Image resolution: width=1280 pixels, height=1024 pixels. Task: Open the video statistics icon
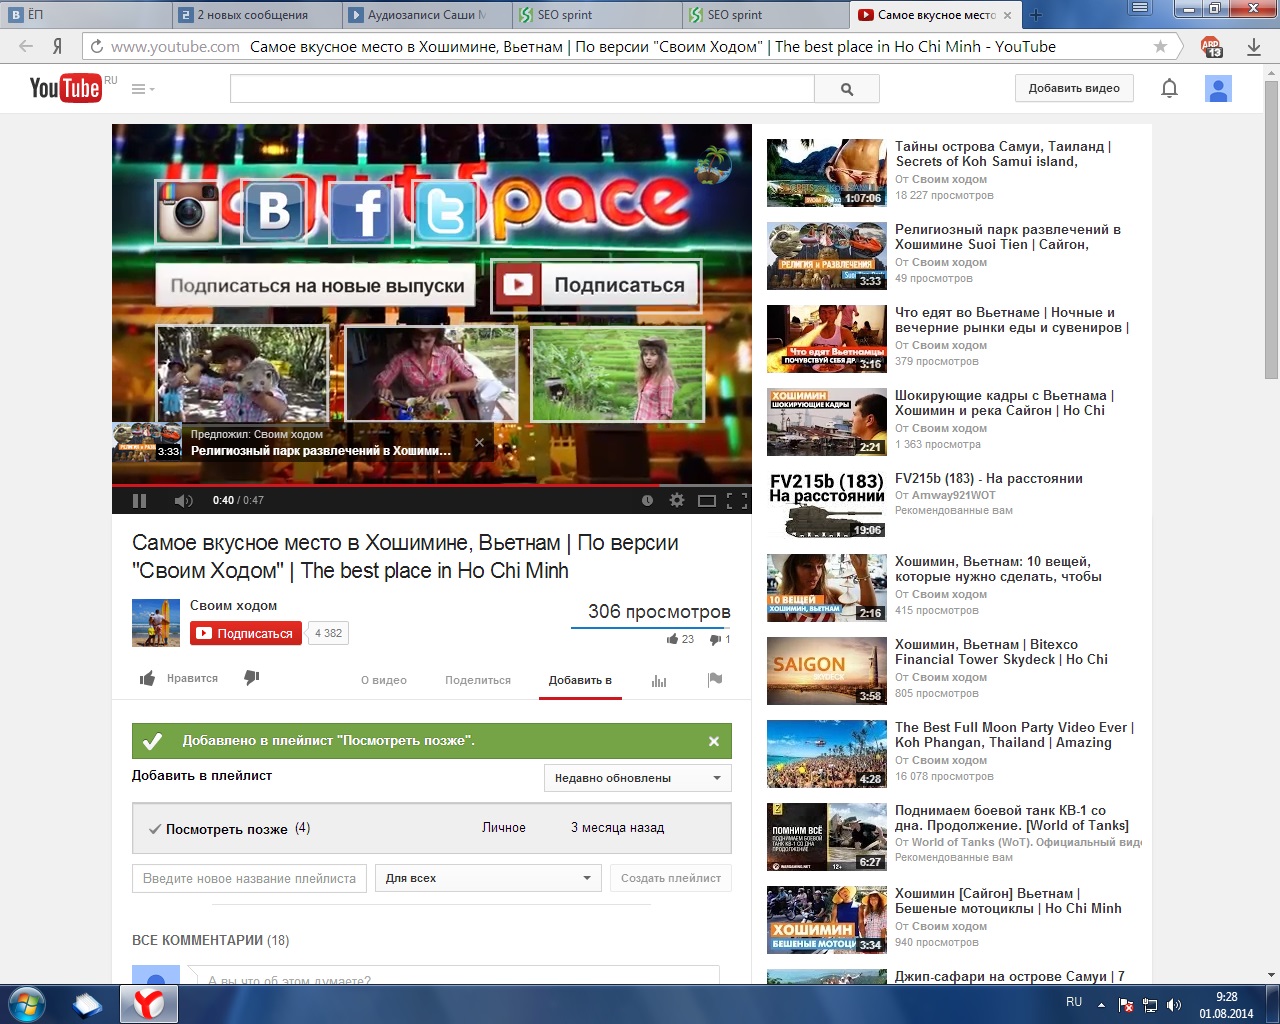(x=659, y=680)
